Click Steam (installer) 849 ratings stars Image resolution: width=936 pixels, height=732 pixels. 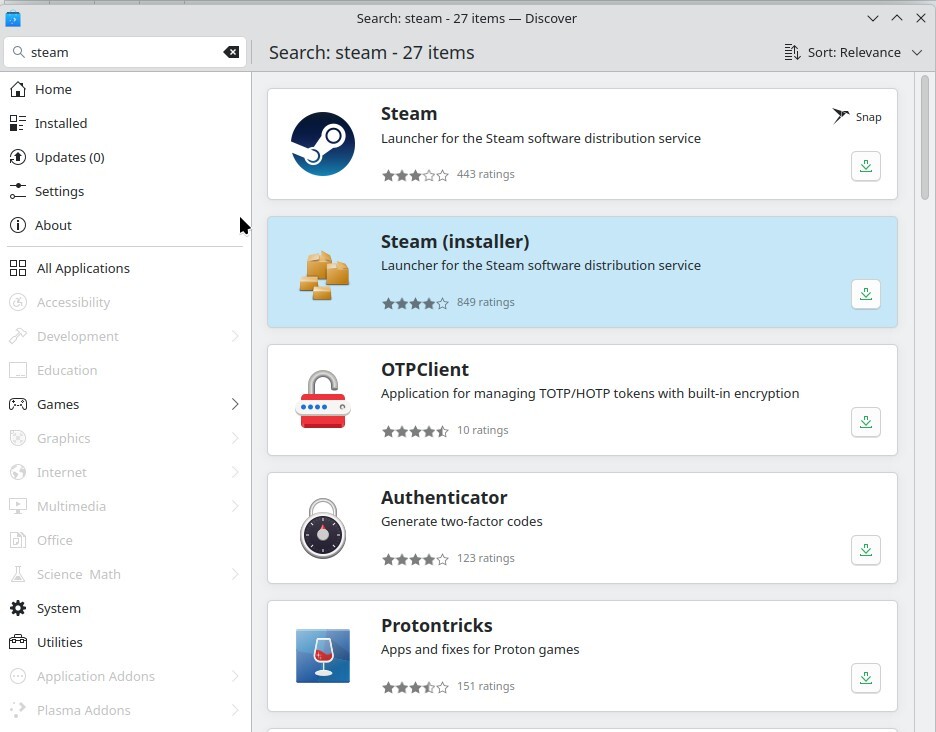click(415, 303)
